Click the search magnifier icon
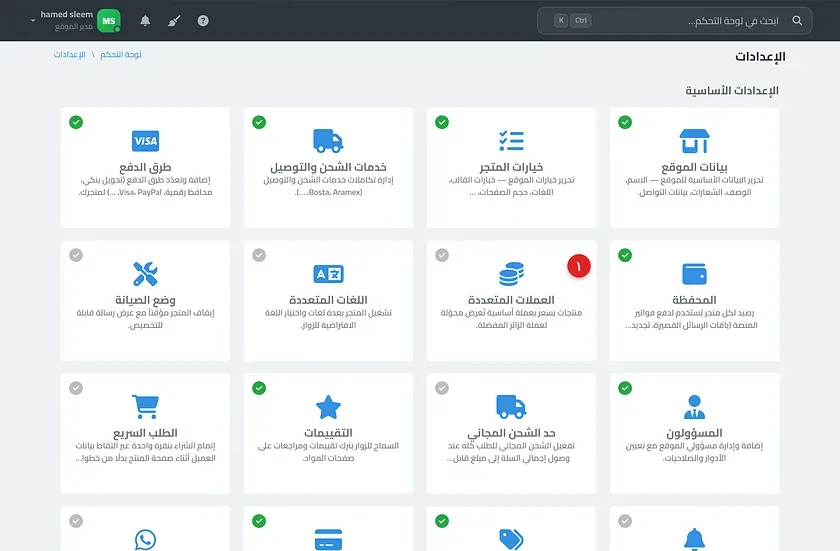The height and width of the screenshot is (551, 840). [797, 20]
